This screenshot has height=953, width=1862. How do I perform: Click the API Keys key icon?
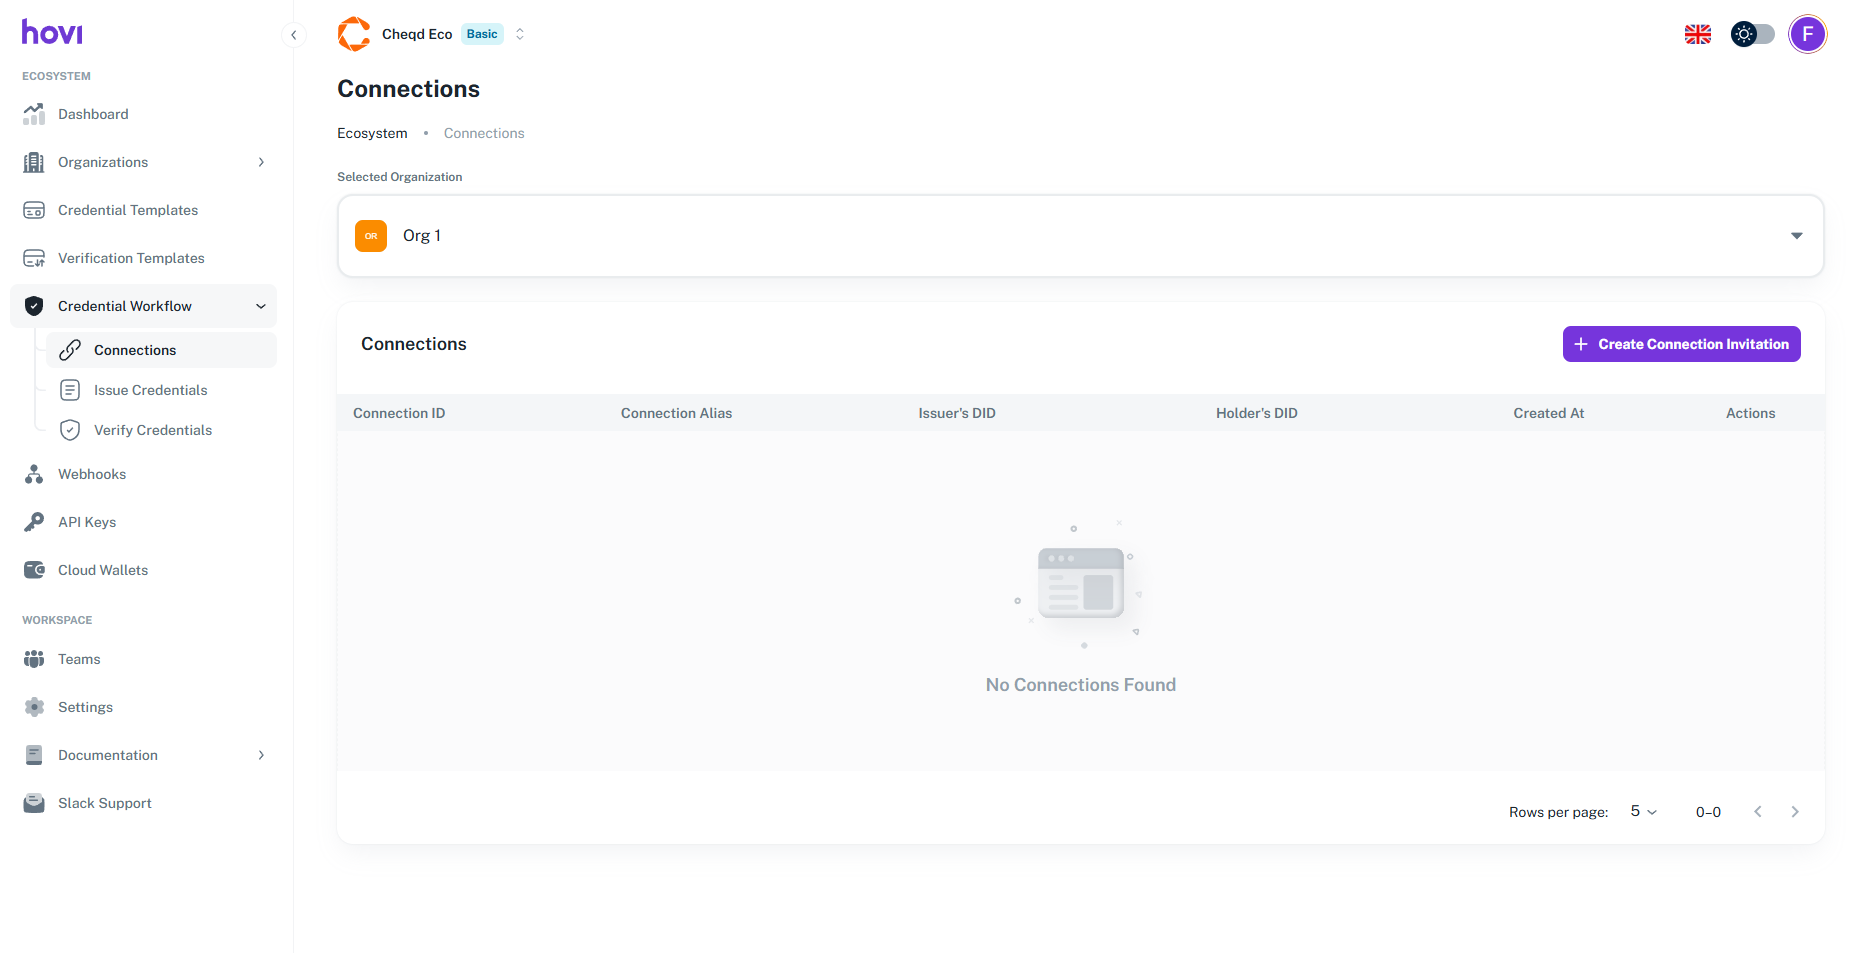(x=34, y=522)
